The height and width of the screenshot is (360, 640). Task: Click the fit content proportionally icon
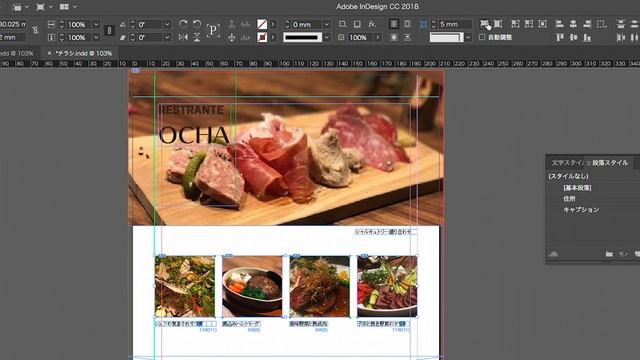[x=498, y=24]
